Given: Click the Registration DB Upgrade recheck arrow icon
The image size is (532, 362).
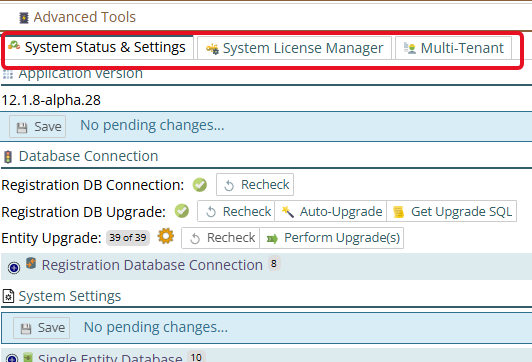Looking at the screenshot, I should [211, 212].
